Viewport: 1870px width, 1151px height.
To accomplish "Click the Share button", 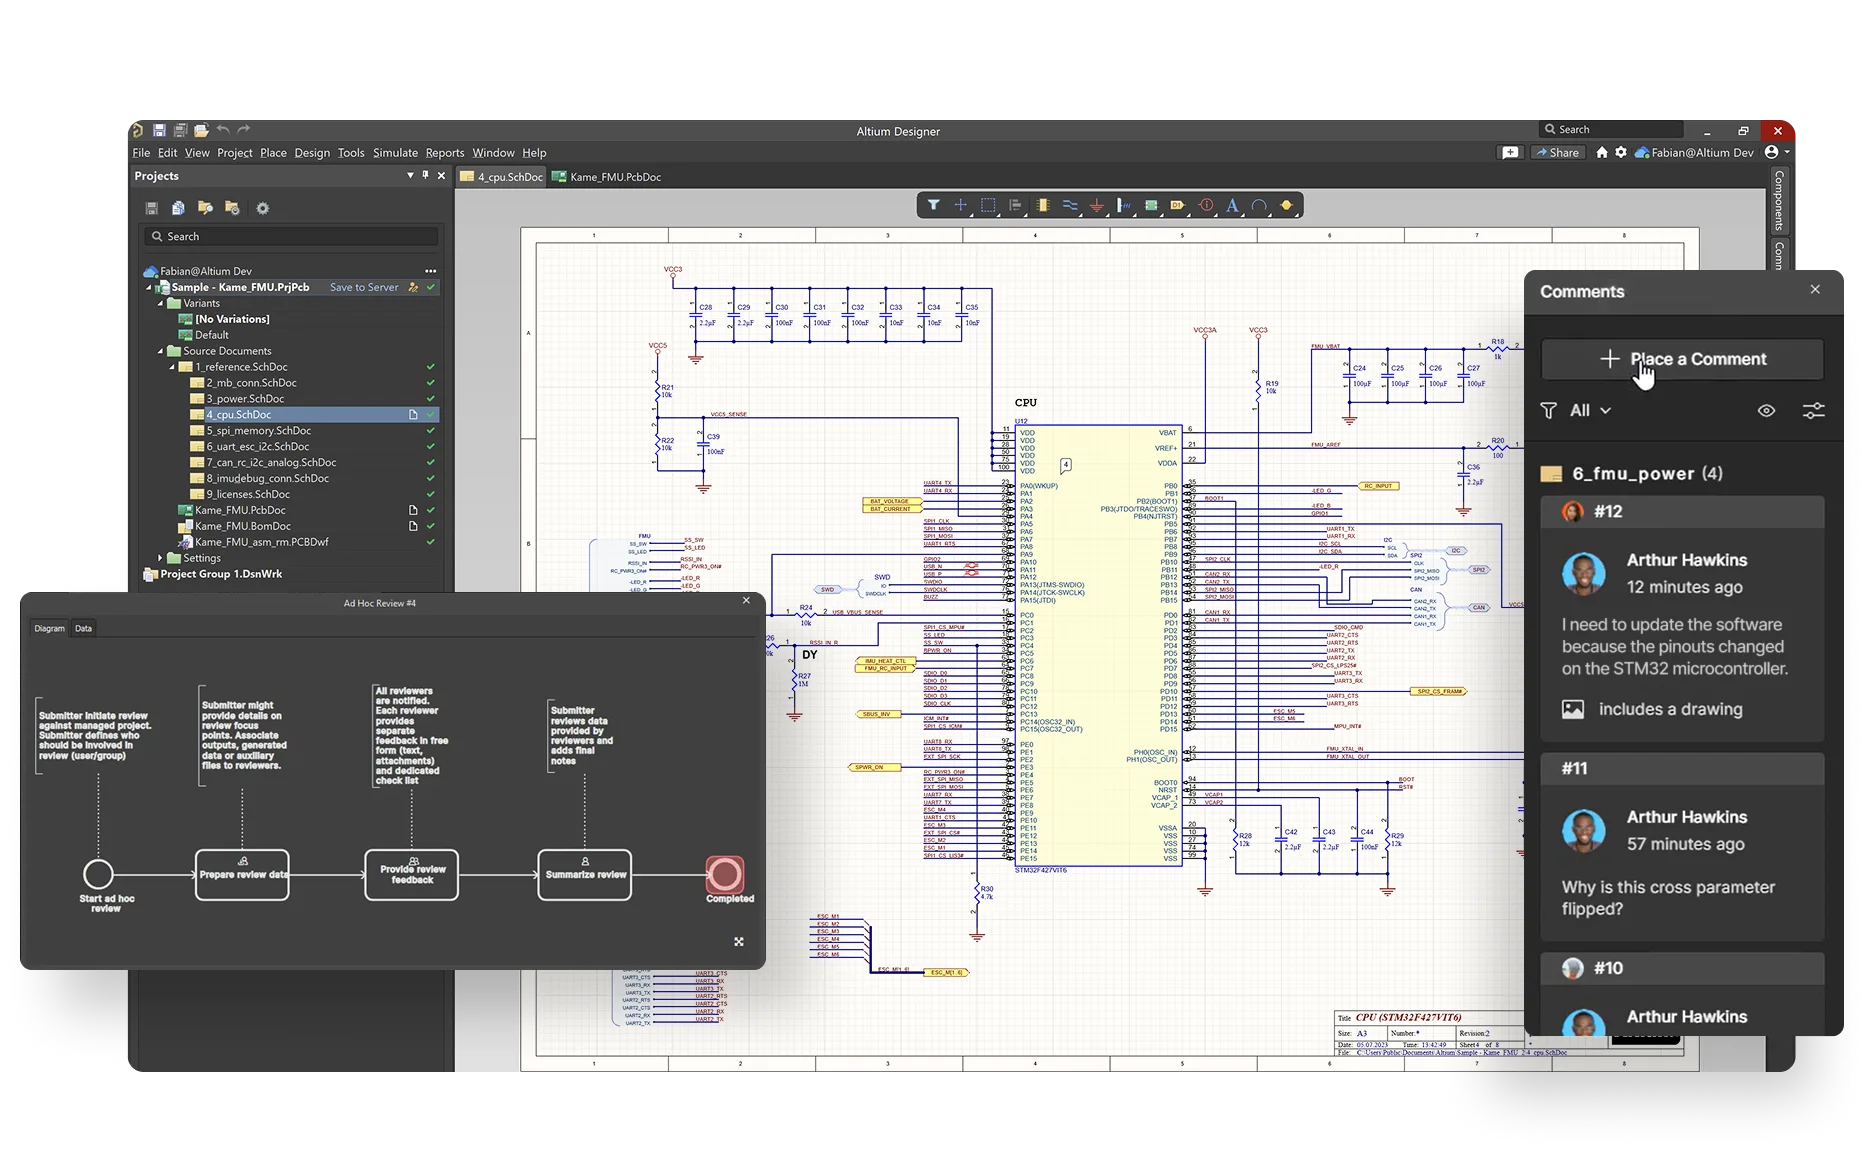I will pos(1557,153).
